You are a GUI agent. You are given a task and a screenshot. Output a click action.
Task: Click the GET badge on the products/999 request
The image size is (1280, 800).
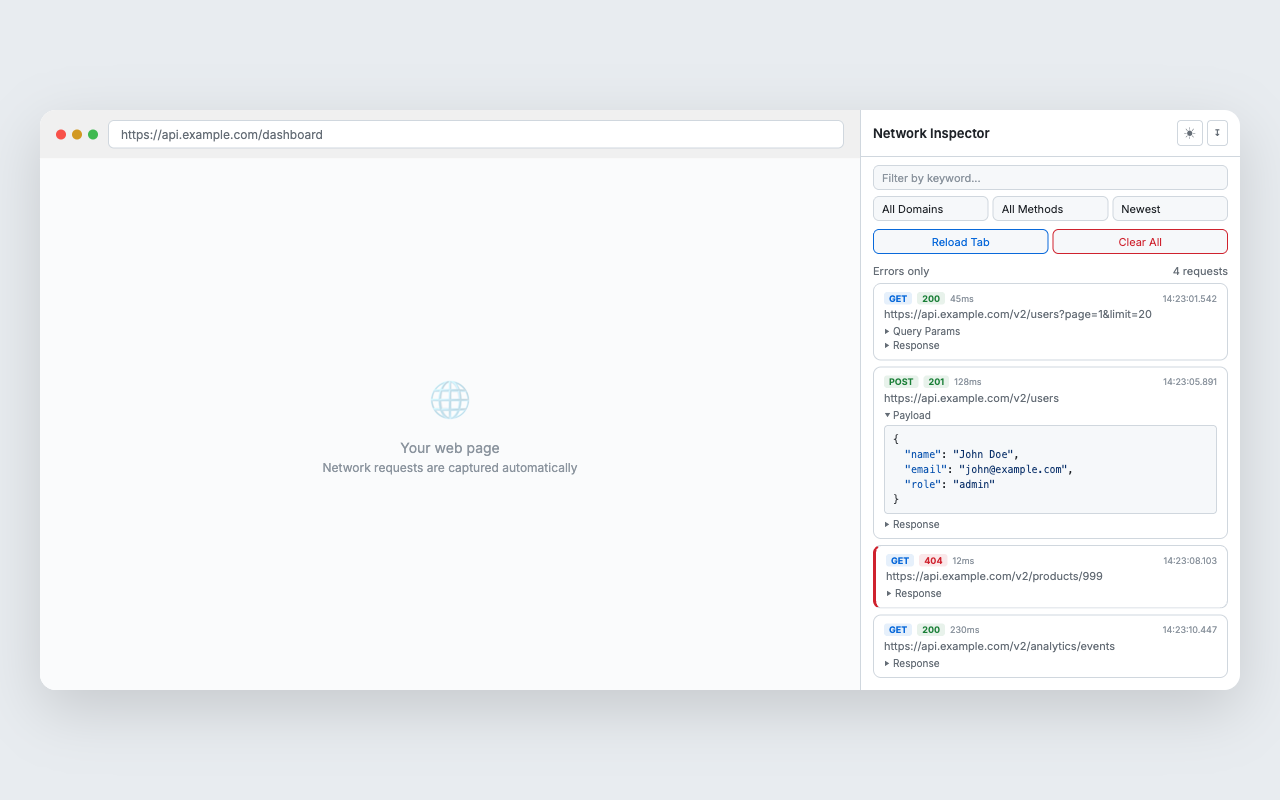click(900, 561)
